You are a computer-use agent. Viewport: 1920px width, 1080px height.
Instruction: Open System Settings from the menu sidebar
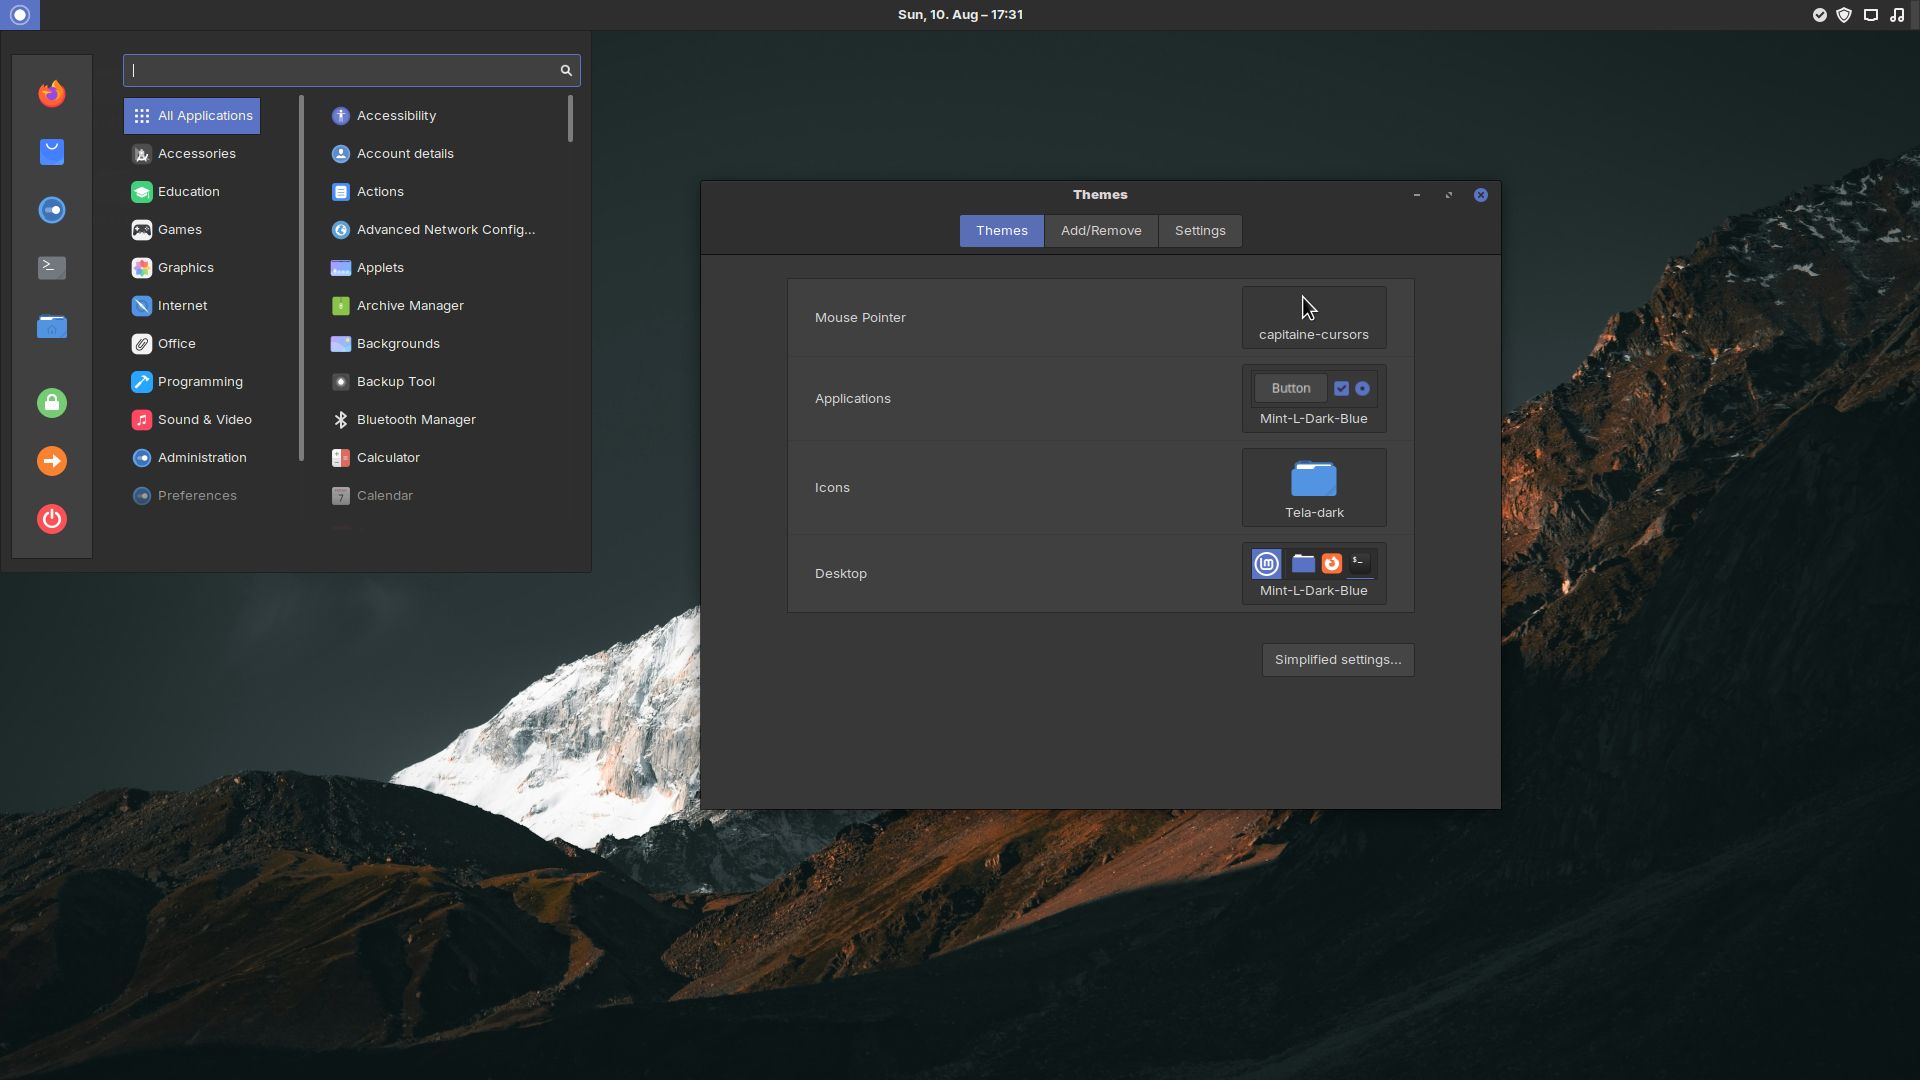pos(51,210)
